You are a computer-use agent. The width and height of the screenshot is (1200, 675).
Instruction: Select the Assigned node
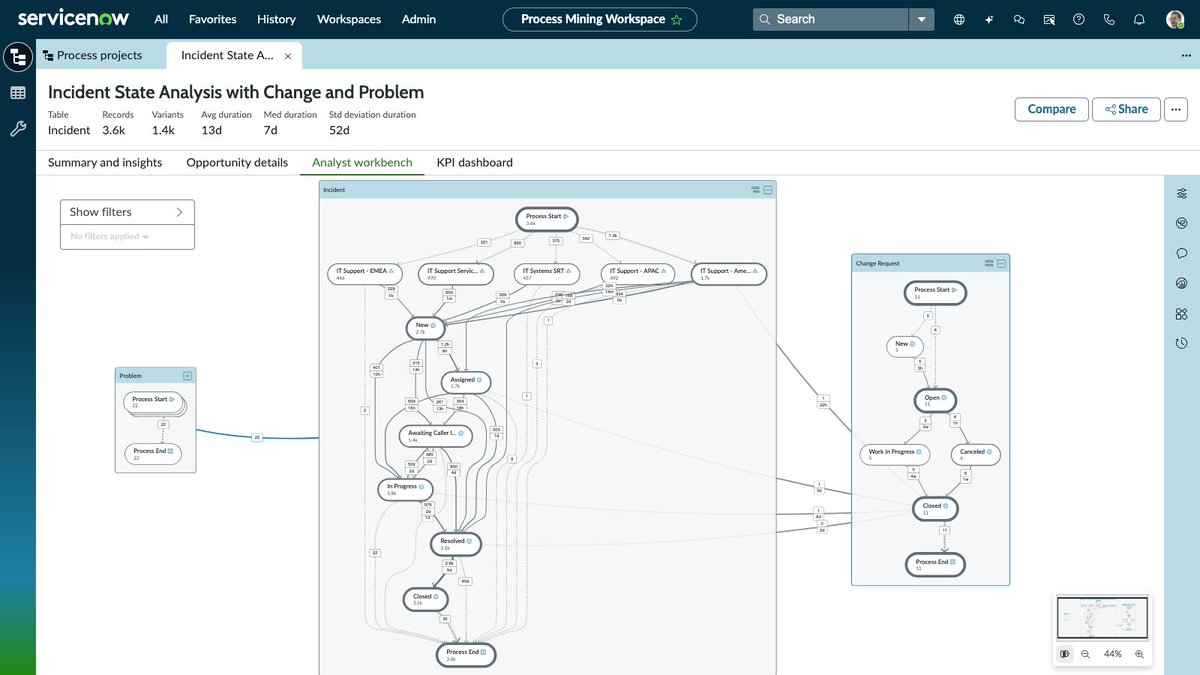[466, 382]
